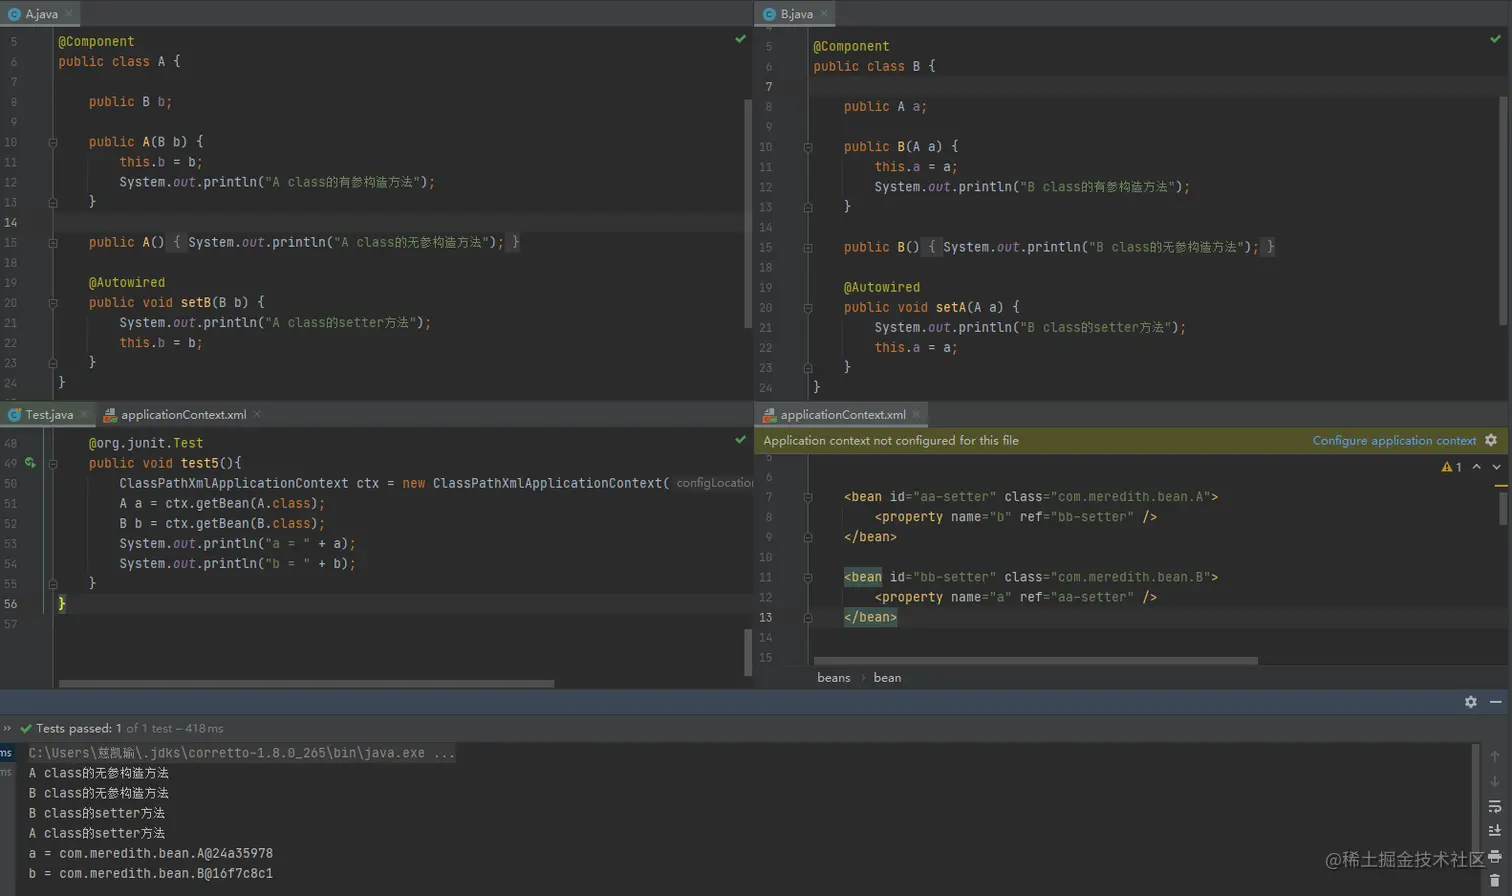Collapse the A(B b) constructor fold in A.java
This screenshot has width=1512, height=896.
53,142
